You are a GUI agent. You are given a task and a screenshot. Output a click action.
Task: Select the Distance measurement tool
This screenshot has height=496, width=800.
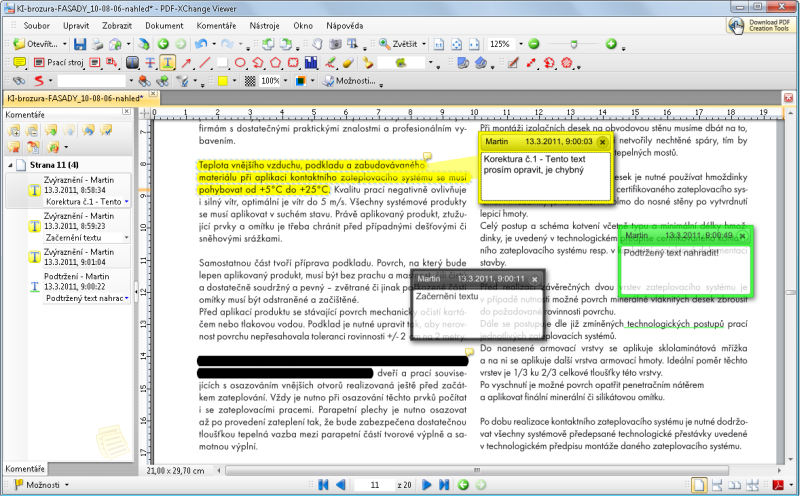tap(531, 63)
